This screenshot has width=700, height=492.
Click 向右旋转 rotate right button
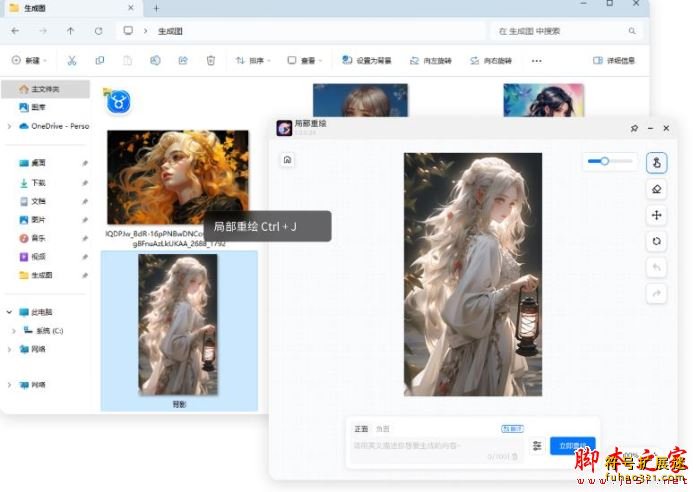(x=491, y=60)
